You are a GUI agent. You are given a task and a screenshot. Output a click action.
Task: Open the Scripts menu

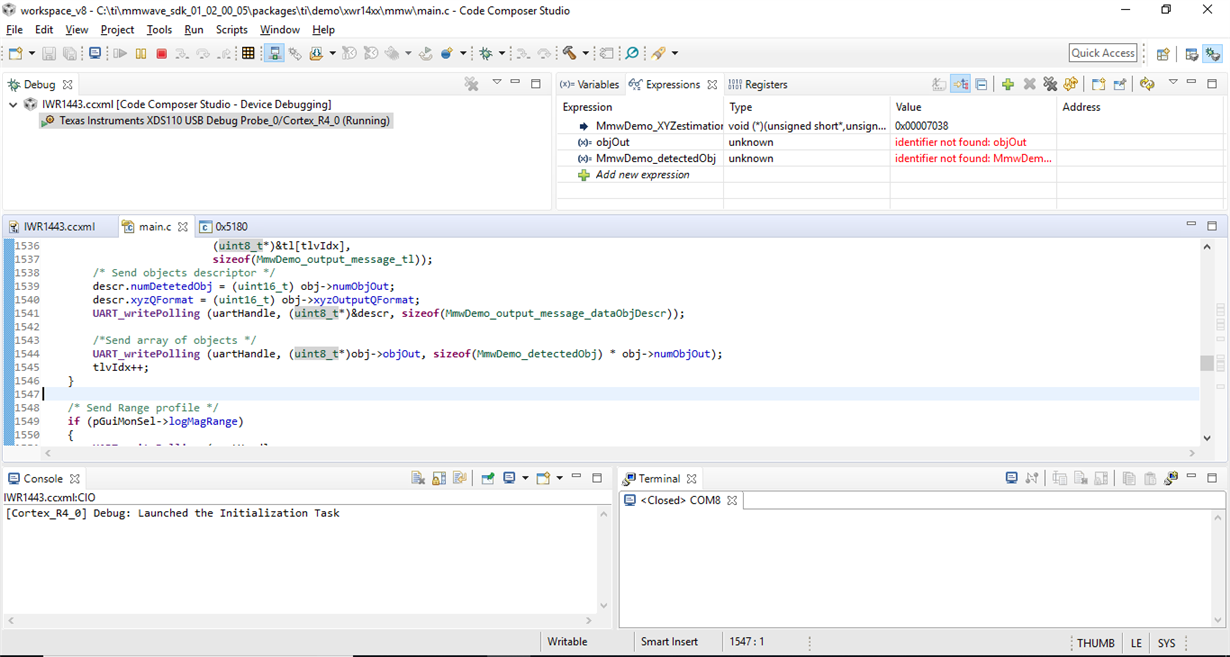click(231, 29)
